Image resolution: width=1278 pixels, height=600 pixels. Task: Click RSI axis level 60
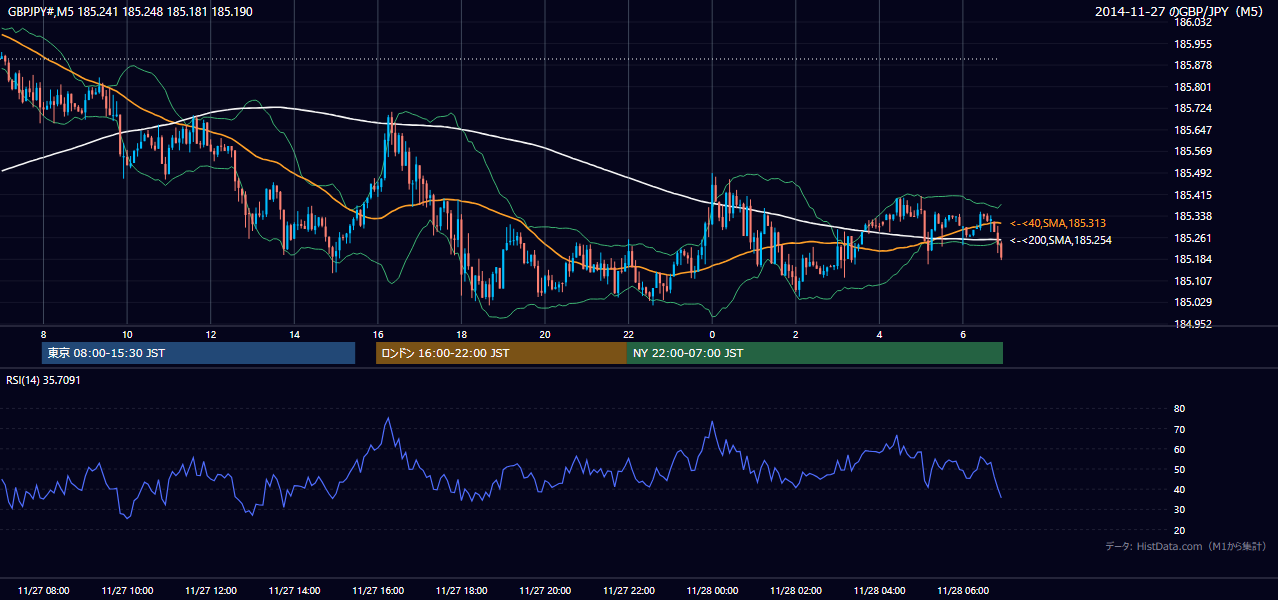(1179, 449)
